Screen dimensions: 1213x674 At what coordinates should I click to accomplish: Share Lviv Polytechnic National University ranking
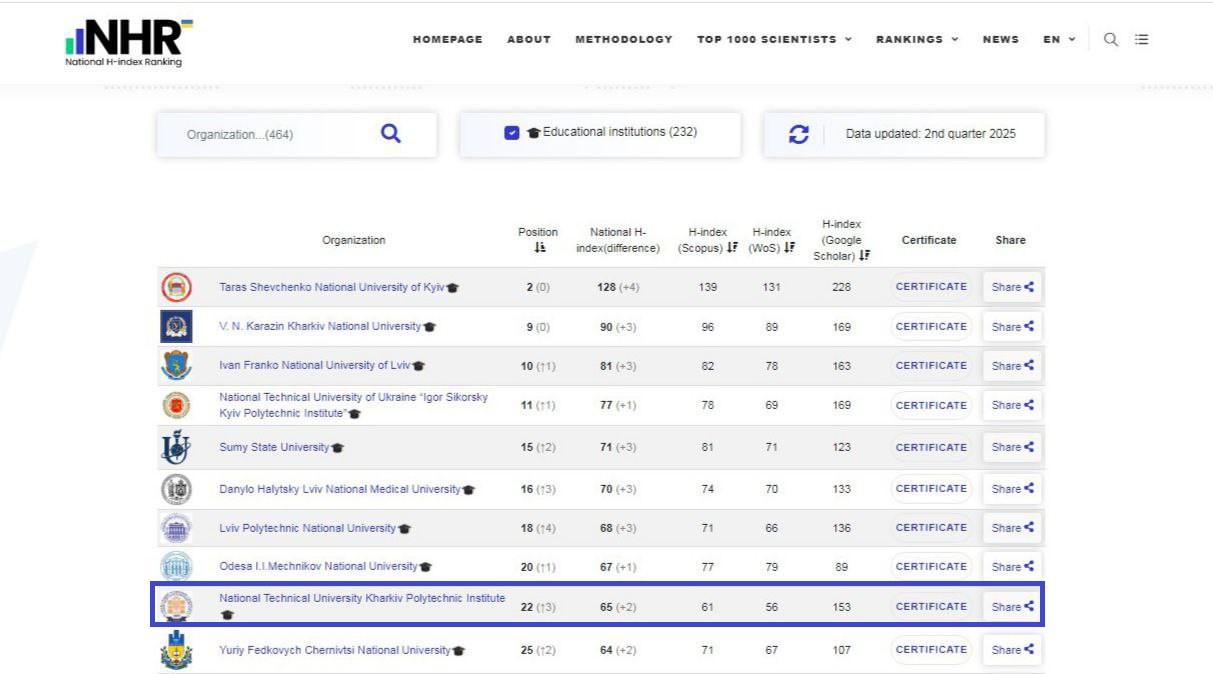click(1012, 528)
